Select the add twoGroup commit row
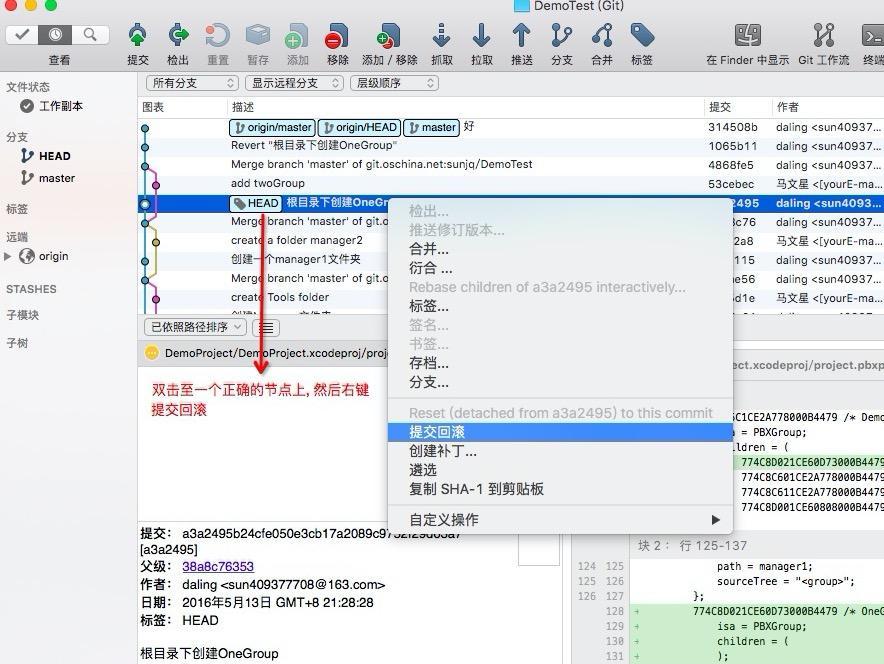Screen dimensions: 884x664 [510, 184]
